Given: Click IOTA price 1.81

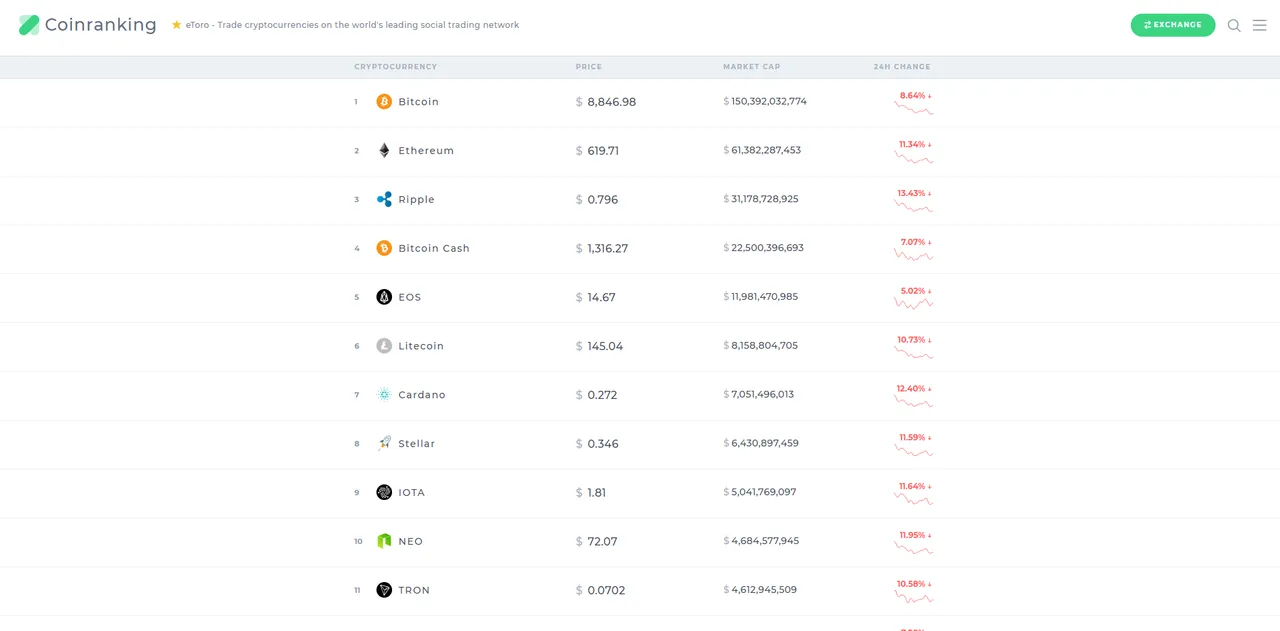Looking at the screenshot, I should pyautogui.click(x=597, y=493).
